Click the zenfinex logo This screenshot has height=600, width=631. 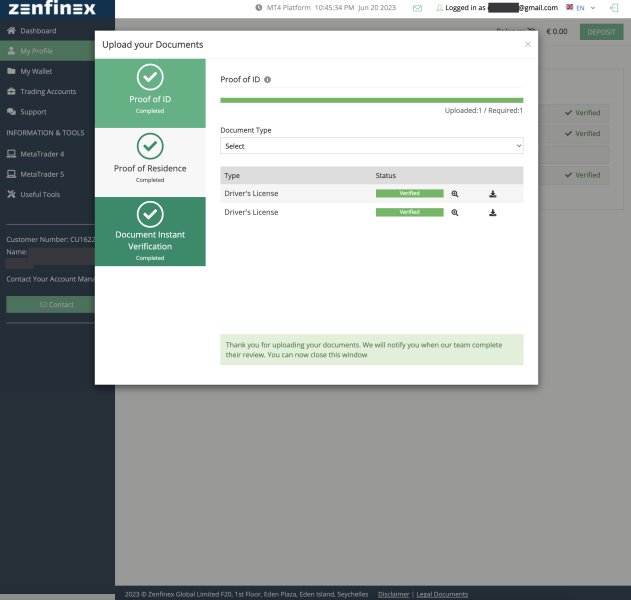coord(52,8)
